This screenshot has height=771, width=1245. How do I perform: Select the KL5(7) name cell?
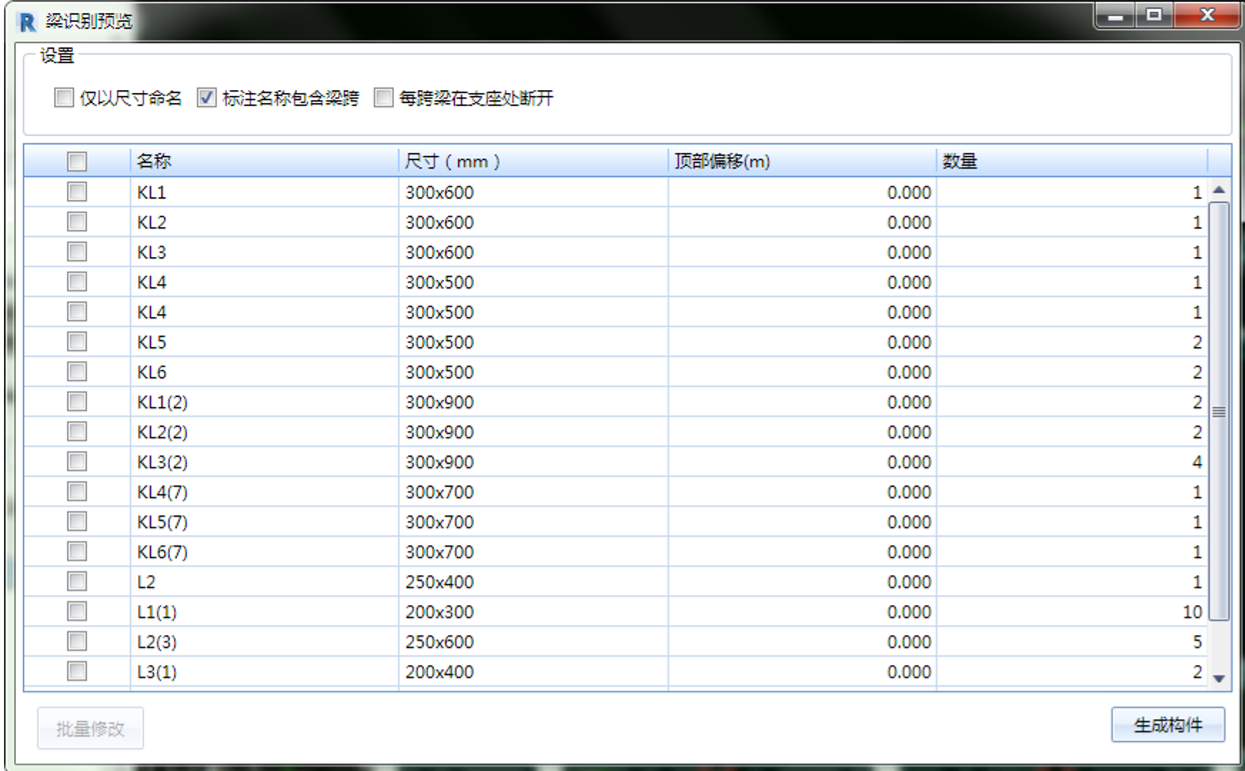(264, 522)
